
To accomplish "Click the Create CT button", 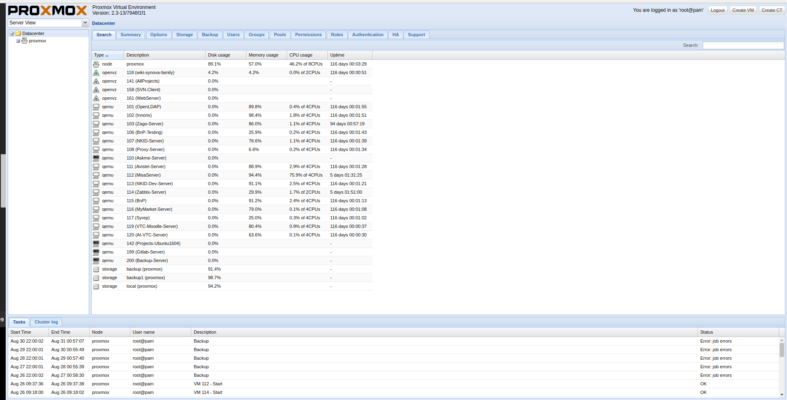I will [x=772, y=10].
